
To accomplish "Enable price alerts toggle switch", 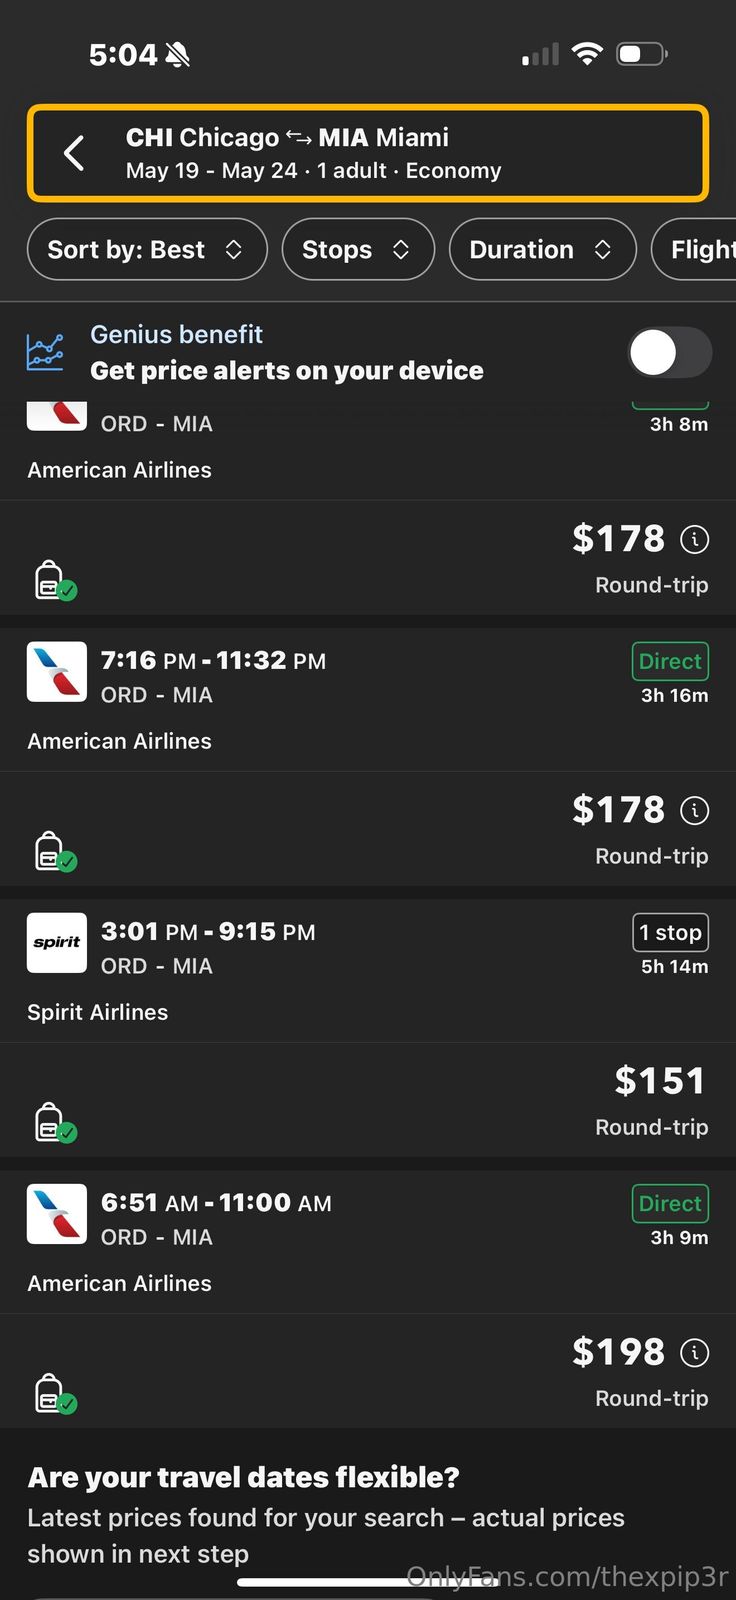I will tap(669, 353).
